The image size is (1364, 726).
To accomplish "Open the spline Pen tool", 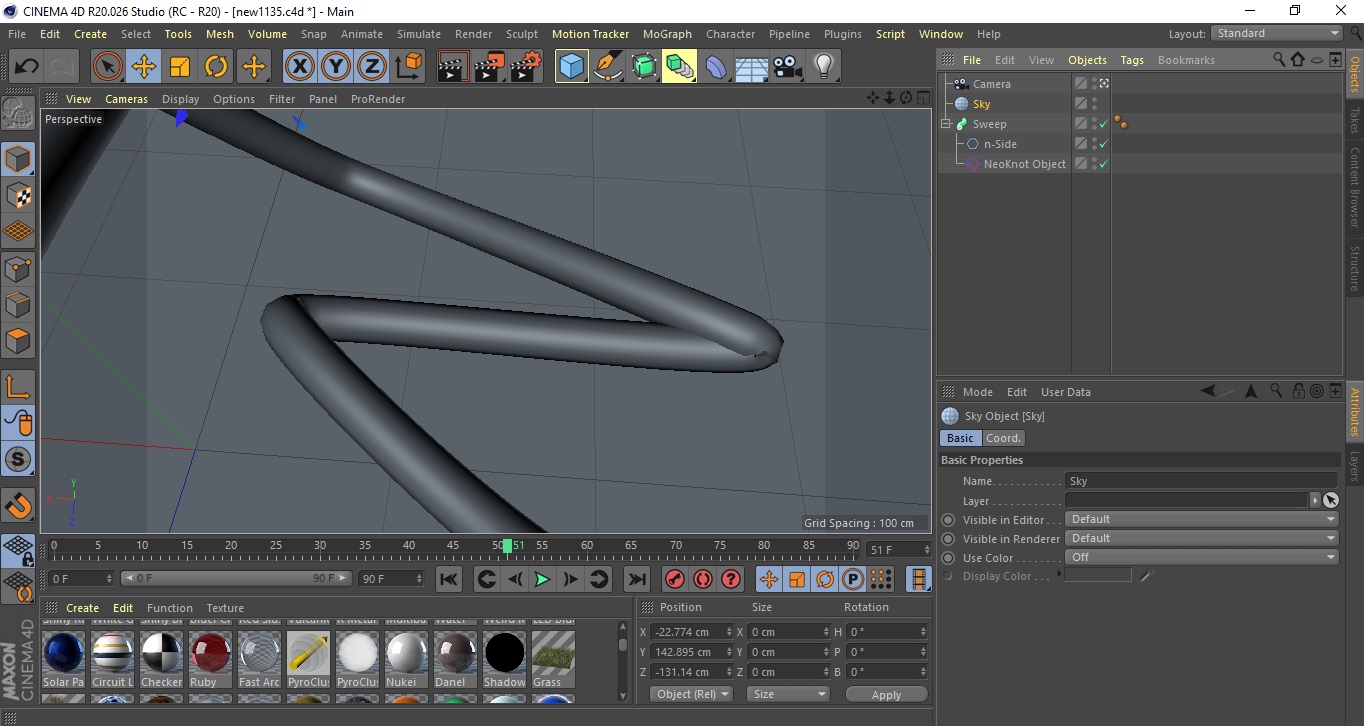I will (x=607, y=67).
